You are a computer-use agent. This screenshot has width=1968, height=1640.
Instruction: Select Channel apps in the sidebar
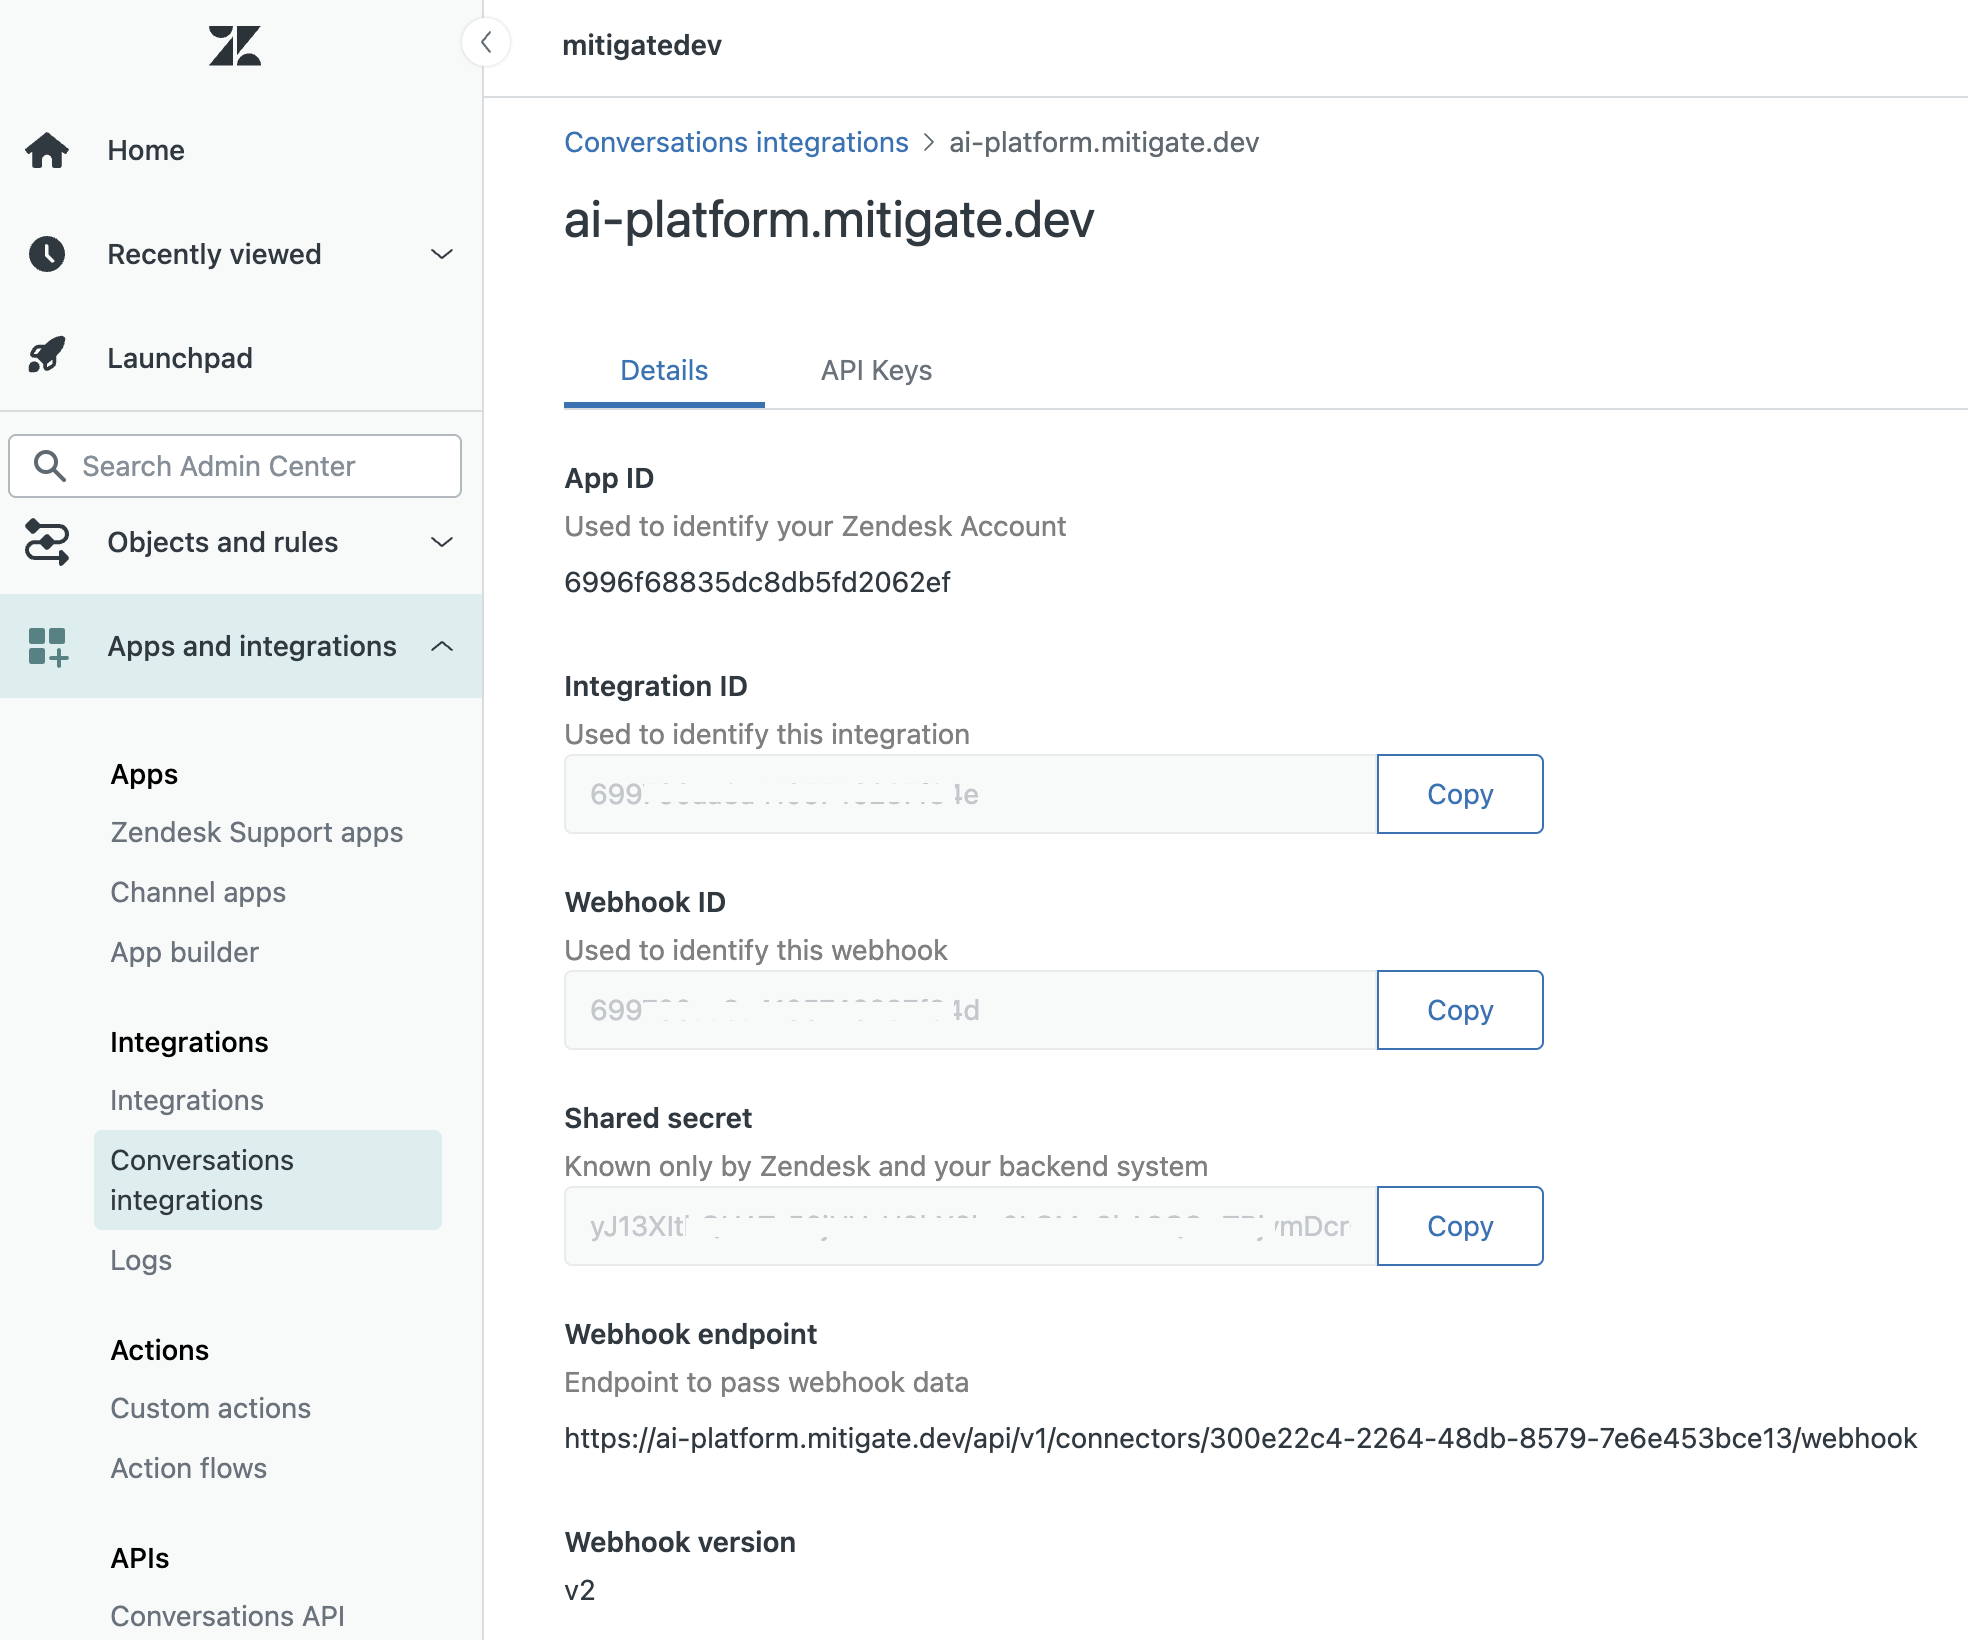[x=197, y=892]
